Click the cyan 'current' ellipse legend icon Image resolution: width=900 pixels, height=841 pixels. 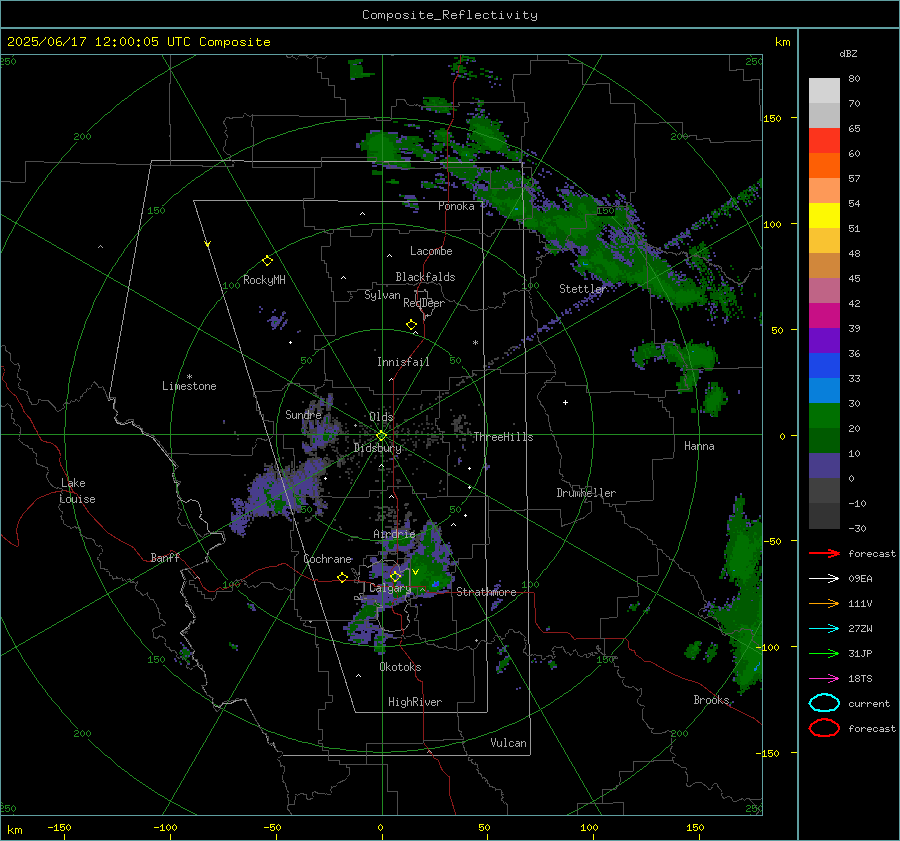point(824,703)
